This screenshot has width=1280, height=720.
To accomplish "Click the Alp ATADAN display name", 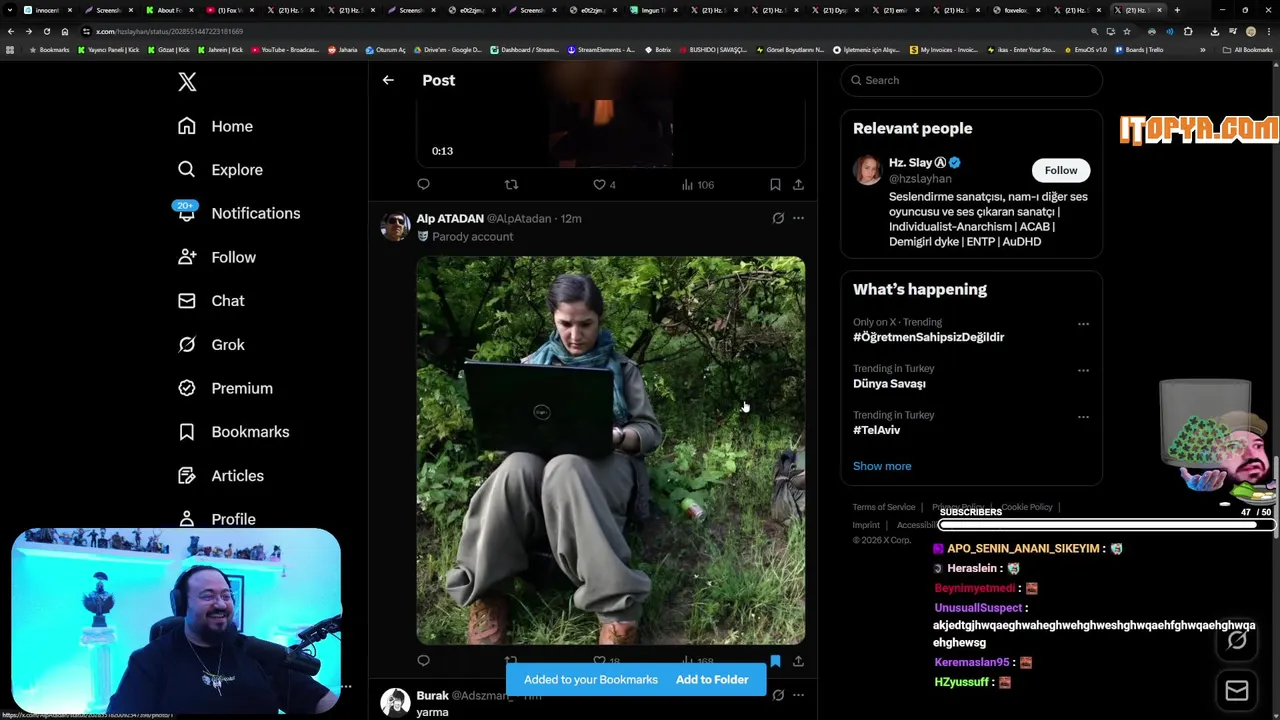I will [x=450, y=218].
